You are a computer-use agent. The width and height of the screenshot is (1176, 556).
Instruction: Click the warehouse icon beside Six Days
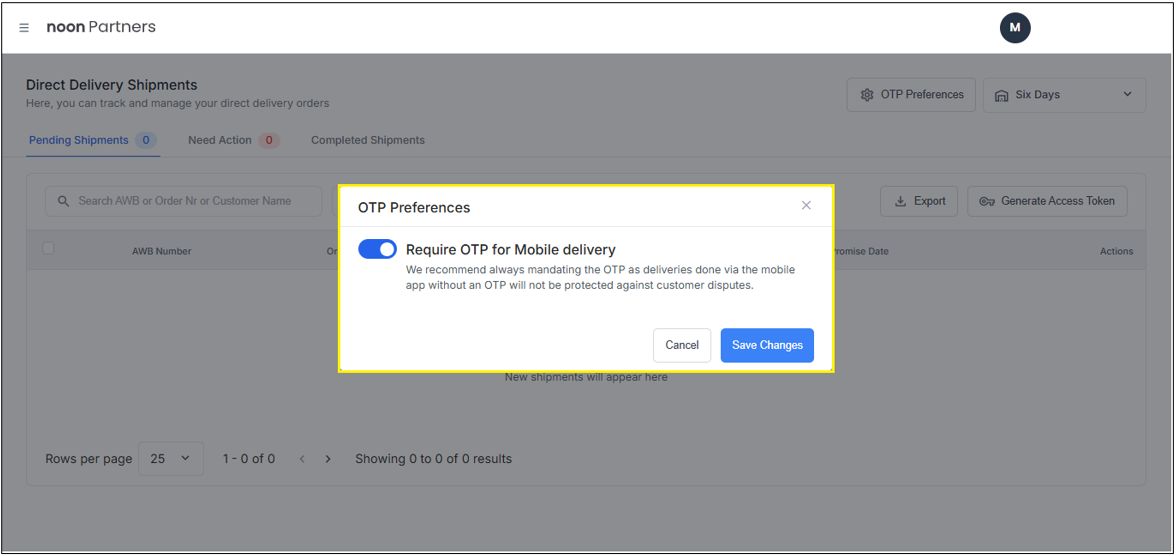click(x=1001, y=95)
